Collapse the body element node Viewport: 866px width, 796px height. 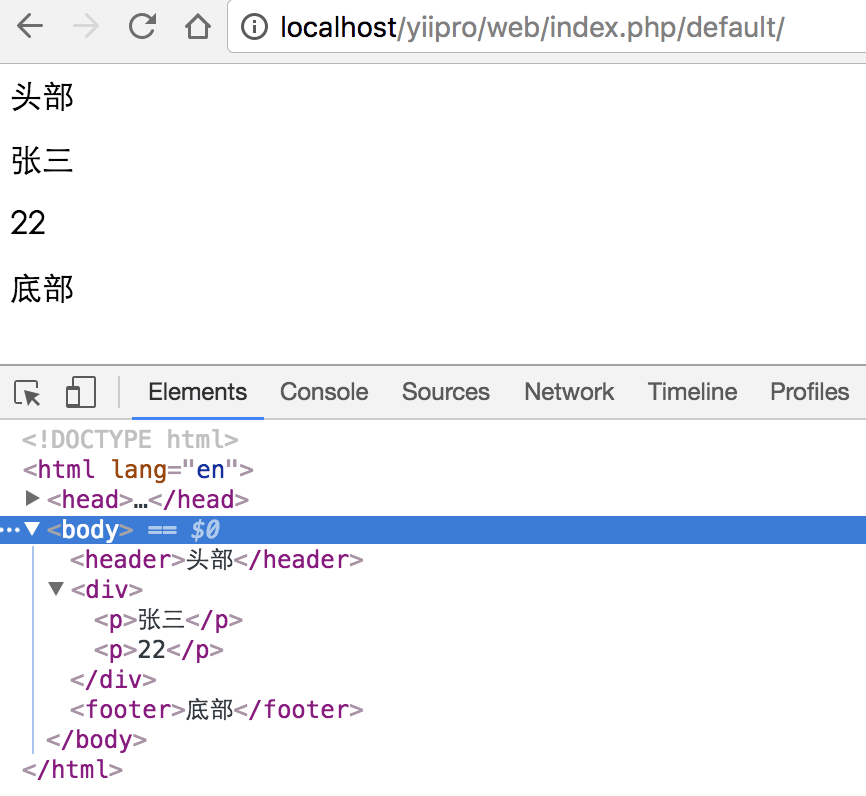click(x=32, y=529)
